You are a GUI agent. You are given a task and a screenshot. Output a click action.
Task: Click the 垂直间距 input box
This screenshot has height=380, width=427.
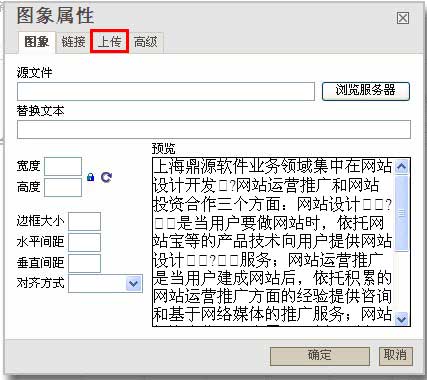pos(84,263)
